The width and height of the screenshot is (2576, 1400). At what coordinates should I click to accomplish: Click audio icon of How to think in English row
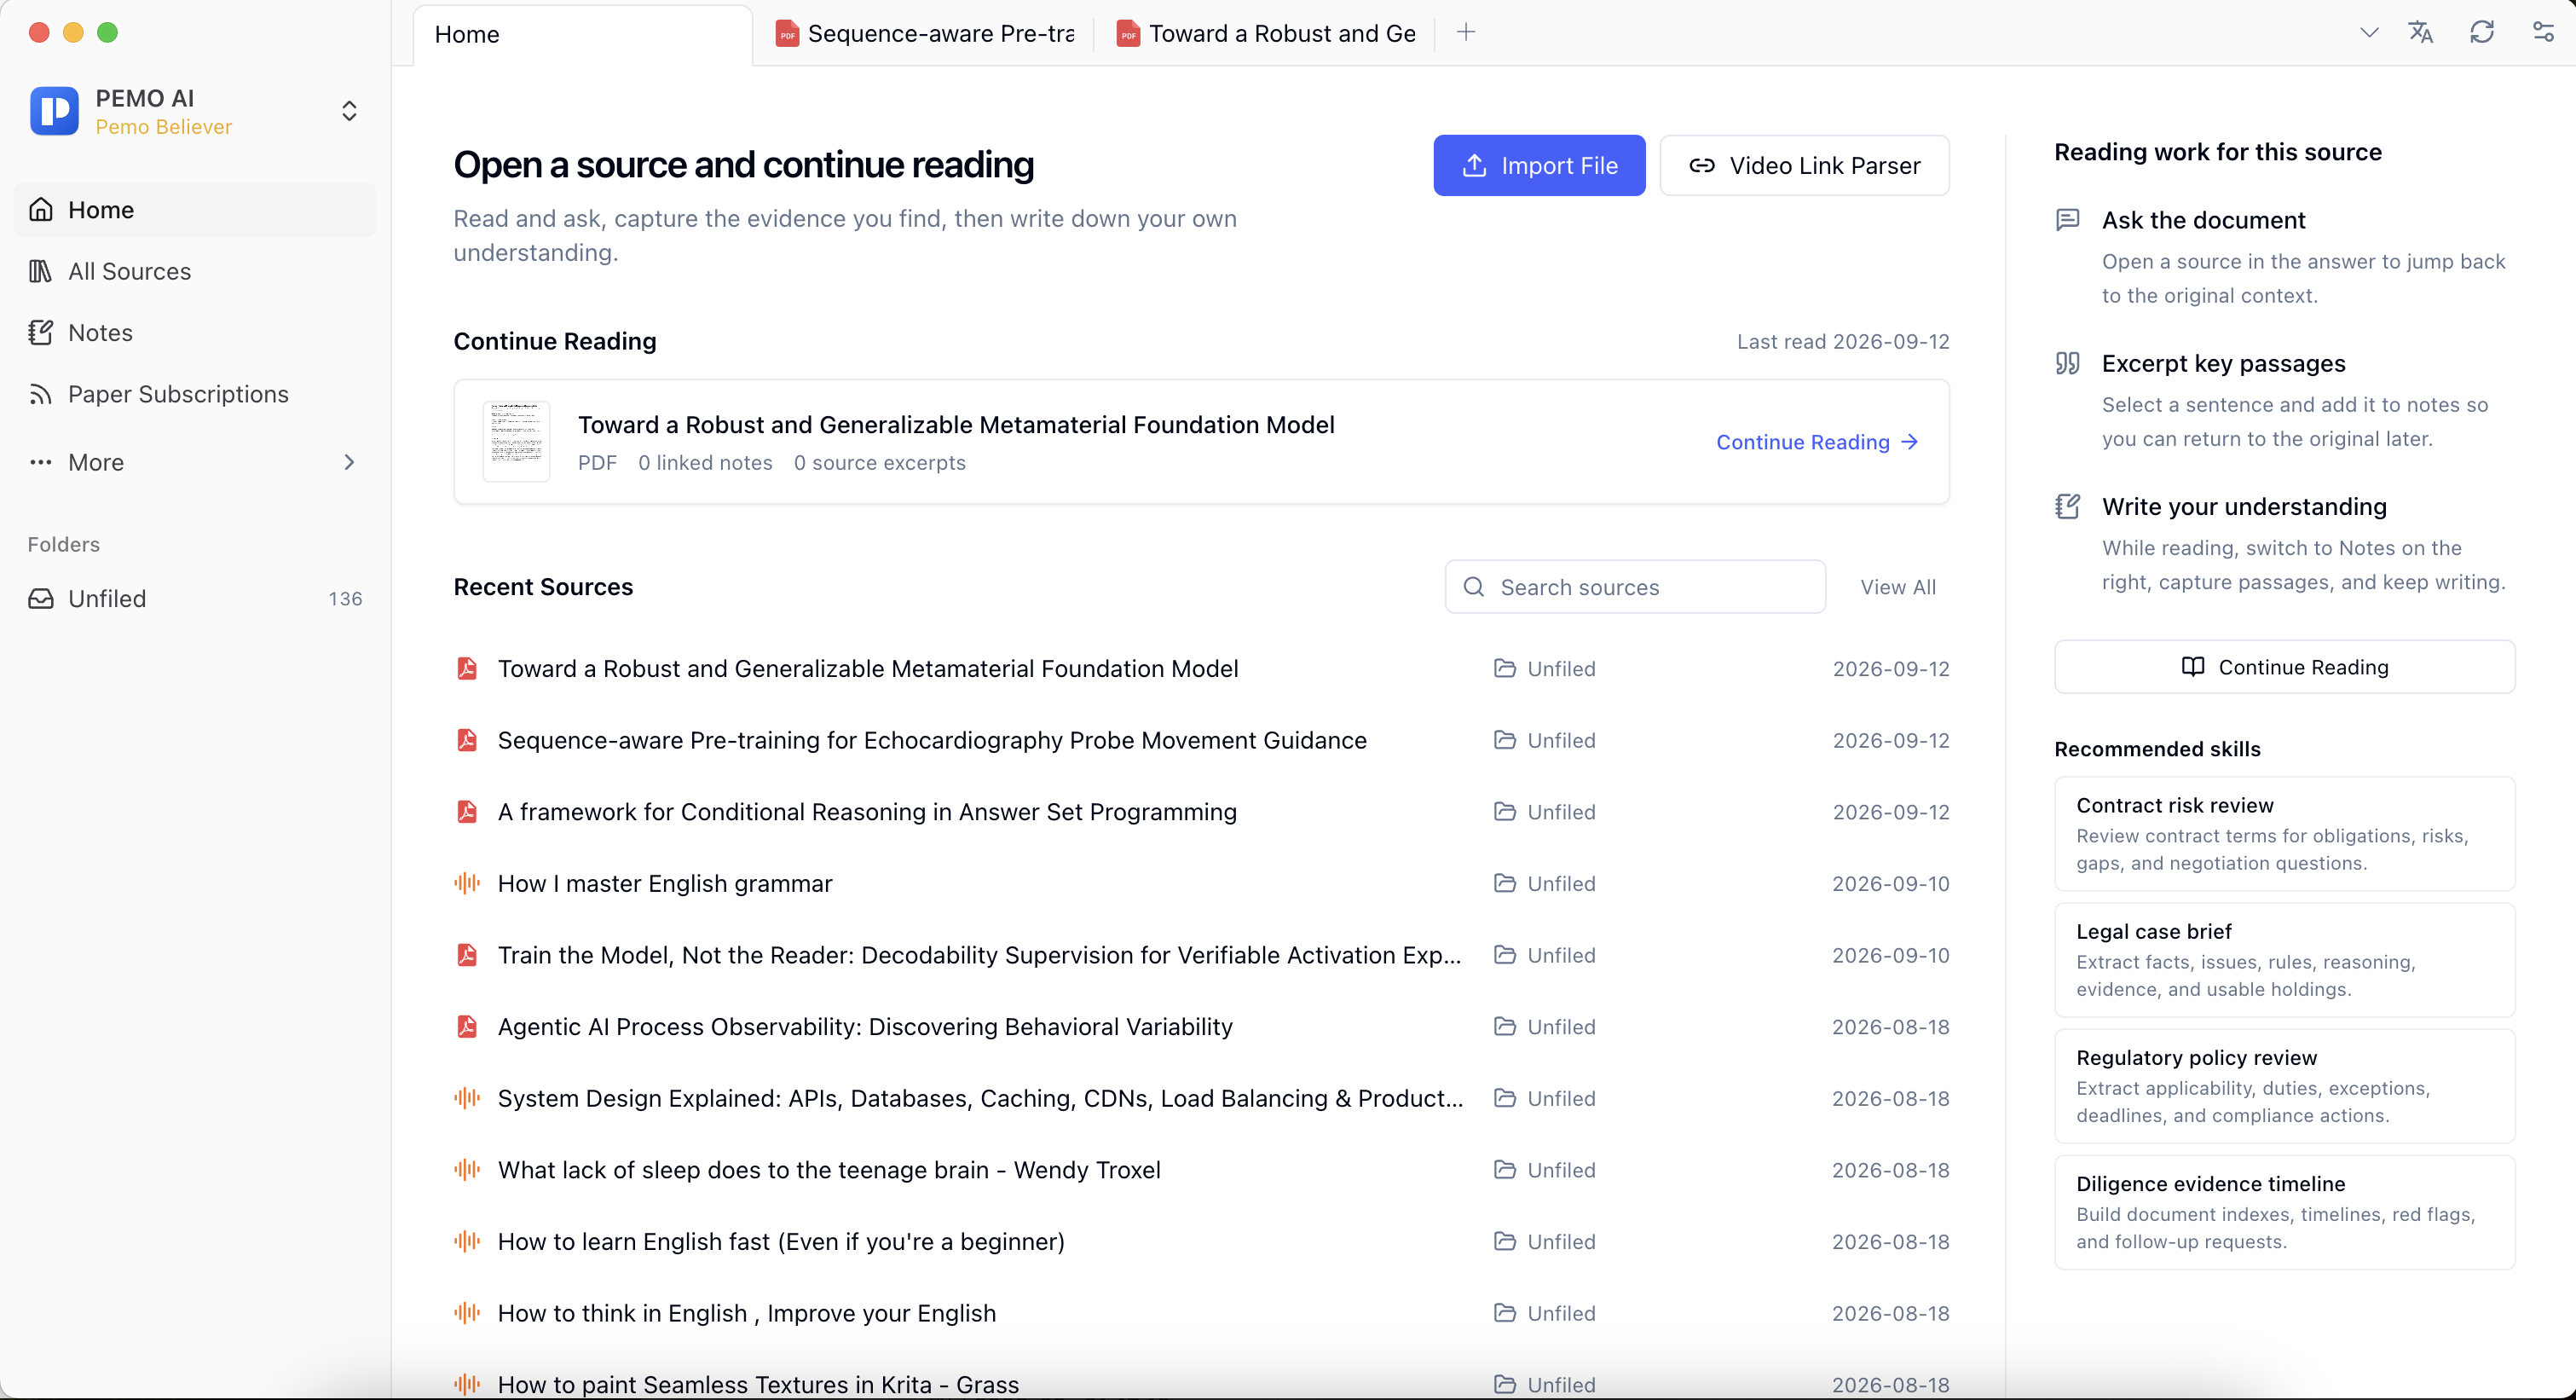pos(467,1313)
